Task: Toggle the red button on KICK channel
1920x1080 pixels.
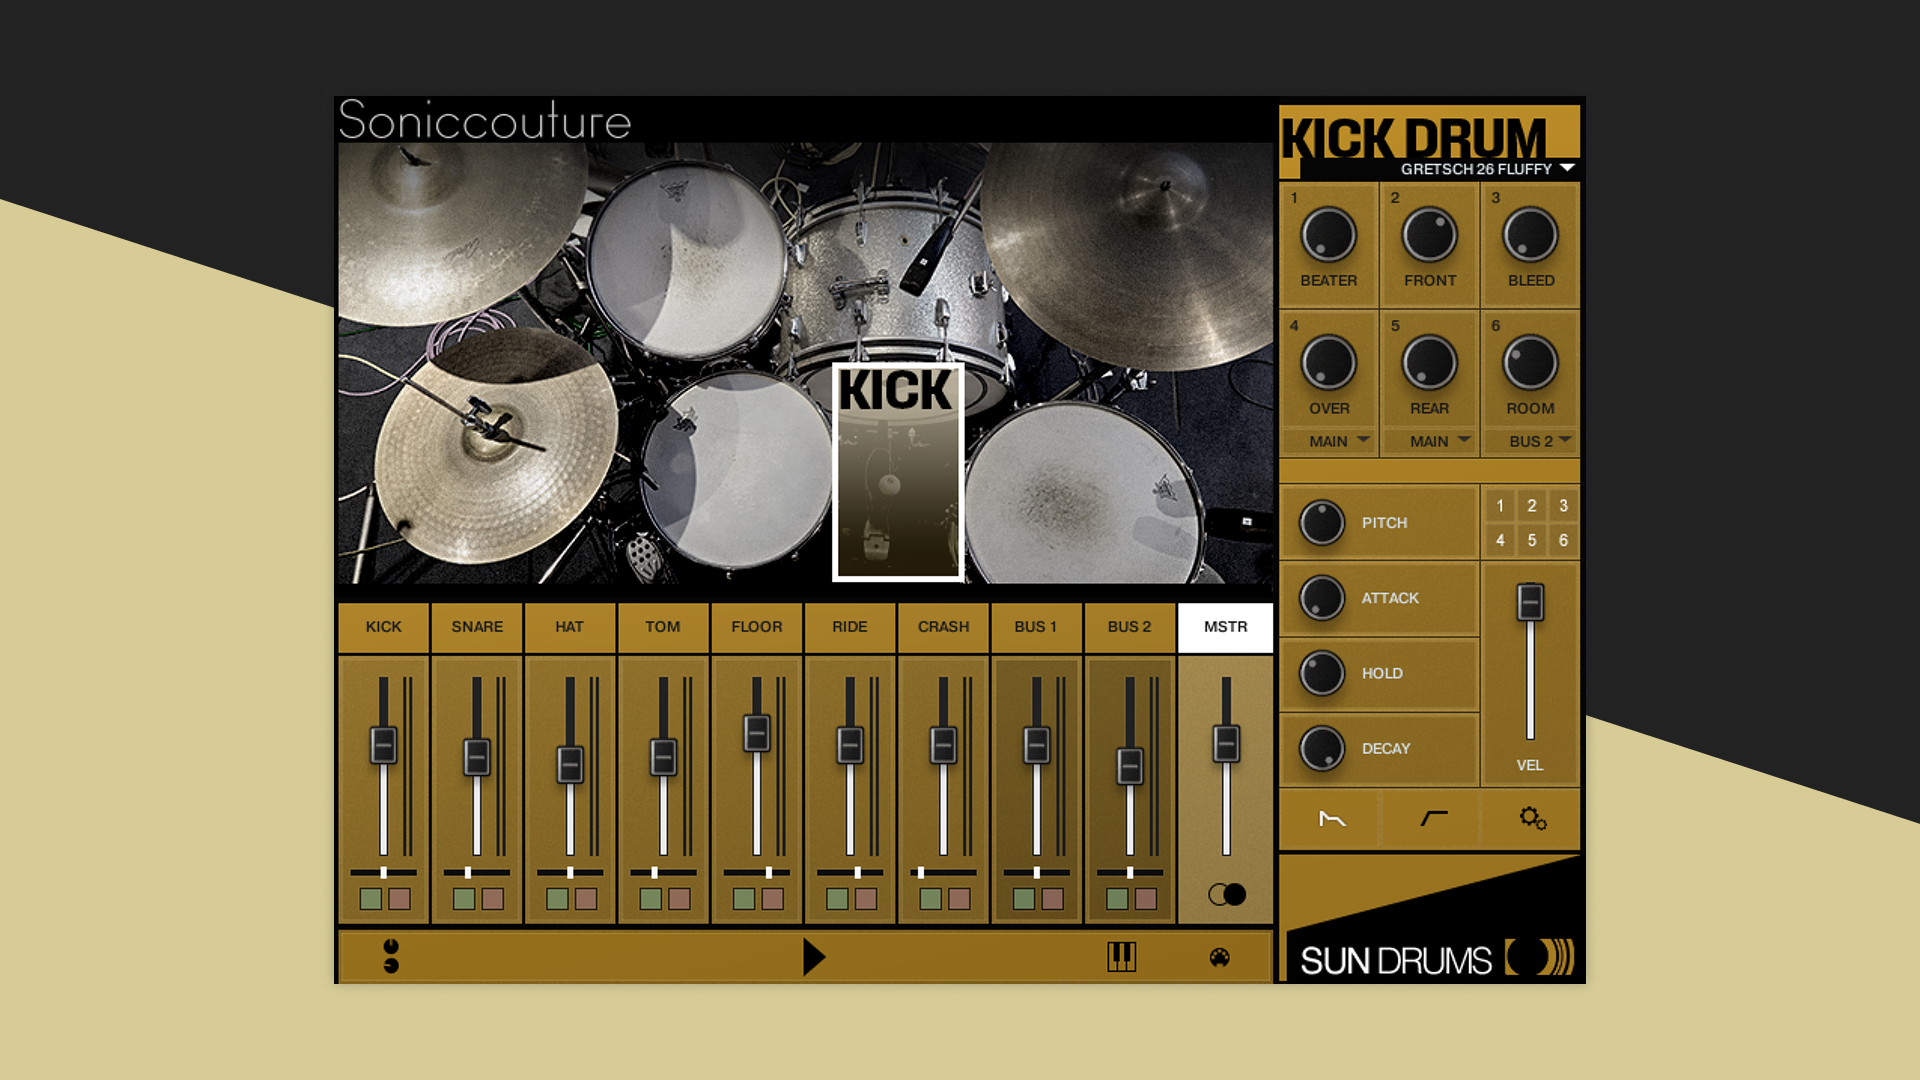Action: pyautogui.click(x=399, y=899)
